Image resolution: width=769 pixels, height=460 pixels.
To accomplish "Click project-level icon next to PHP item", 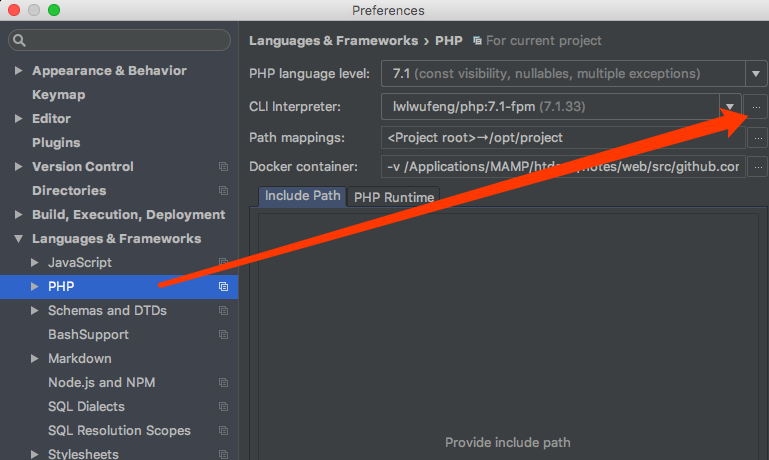I will tap(224, 287).
